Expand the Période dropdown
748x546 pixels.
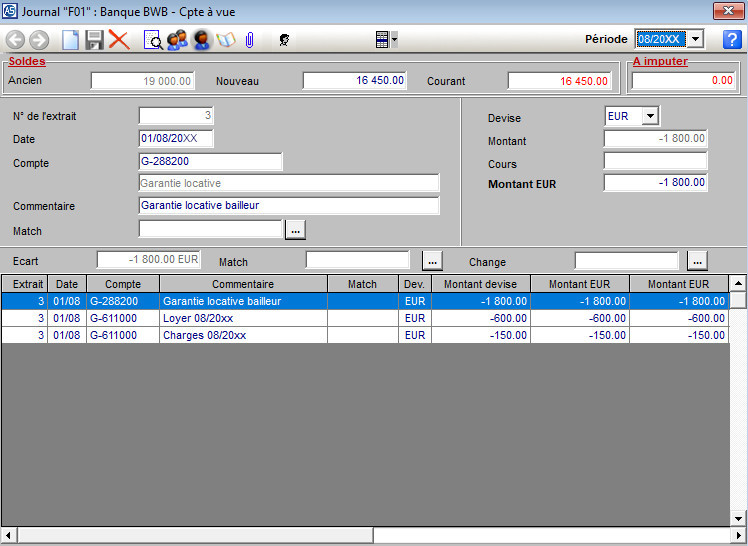696,39
